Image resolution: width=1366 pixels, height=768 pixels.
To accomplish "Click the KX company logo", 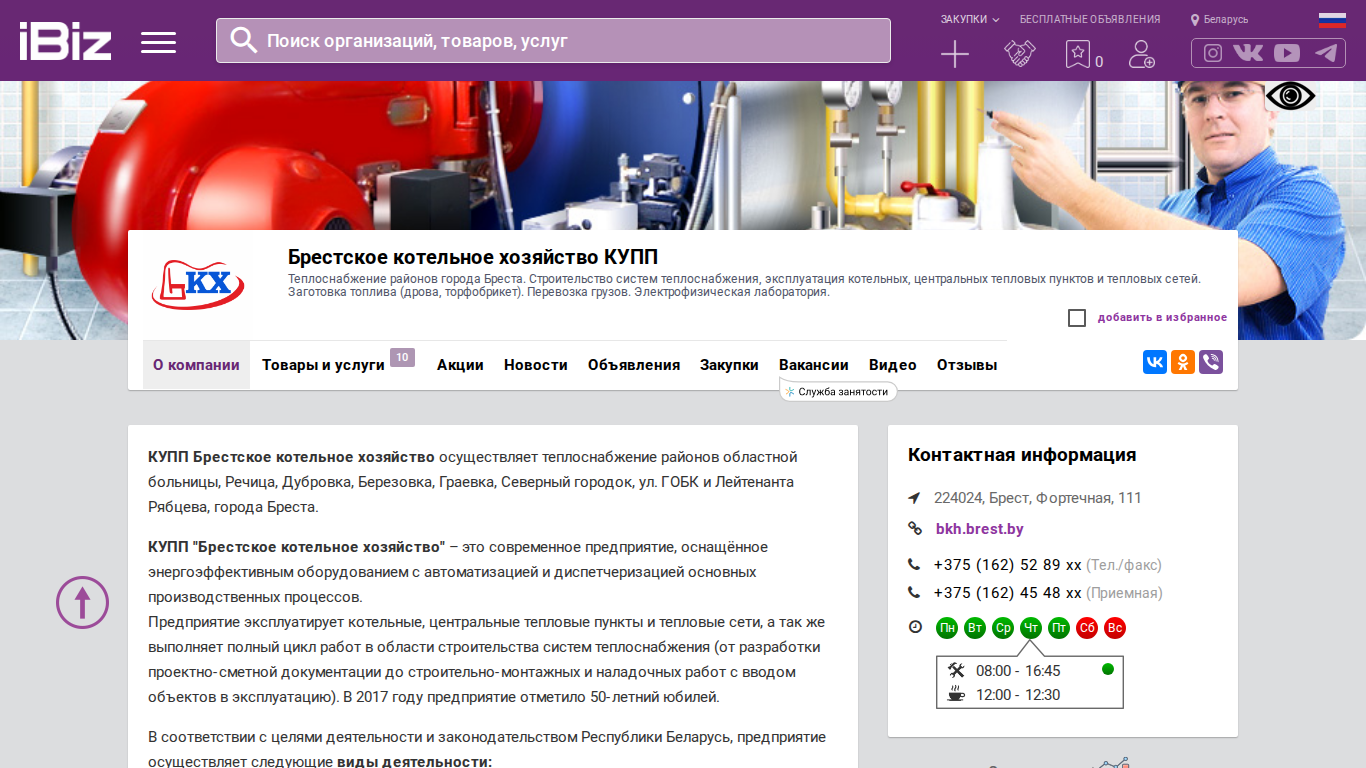I will pyautogui.click(x=197, y=285).
